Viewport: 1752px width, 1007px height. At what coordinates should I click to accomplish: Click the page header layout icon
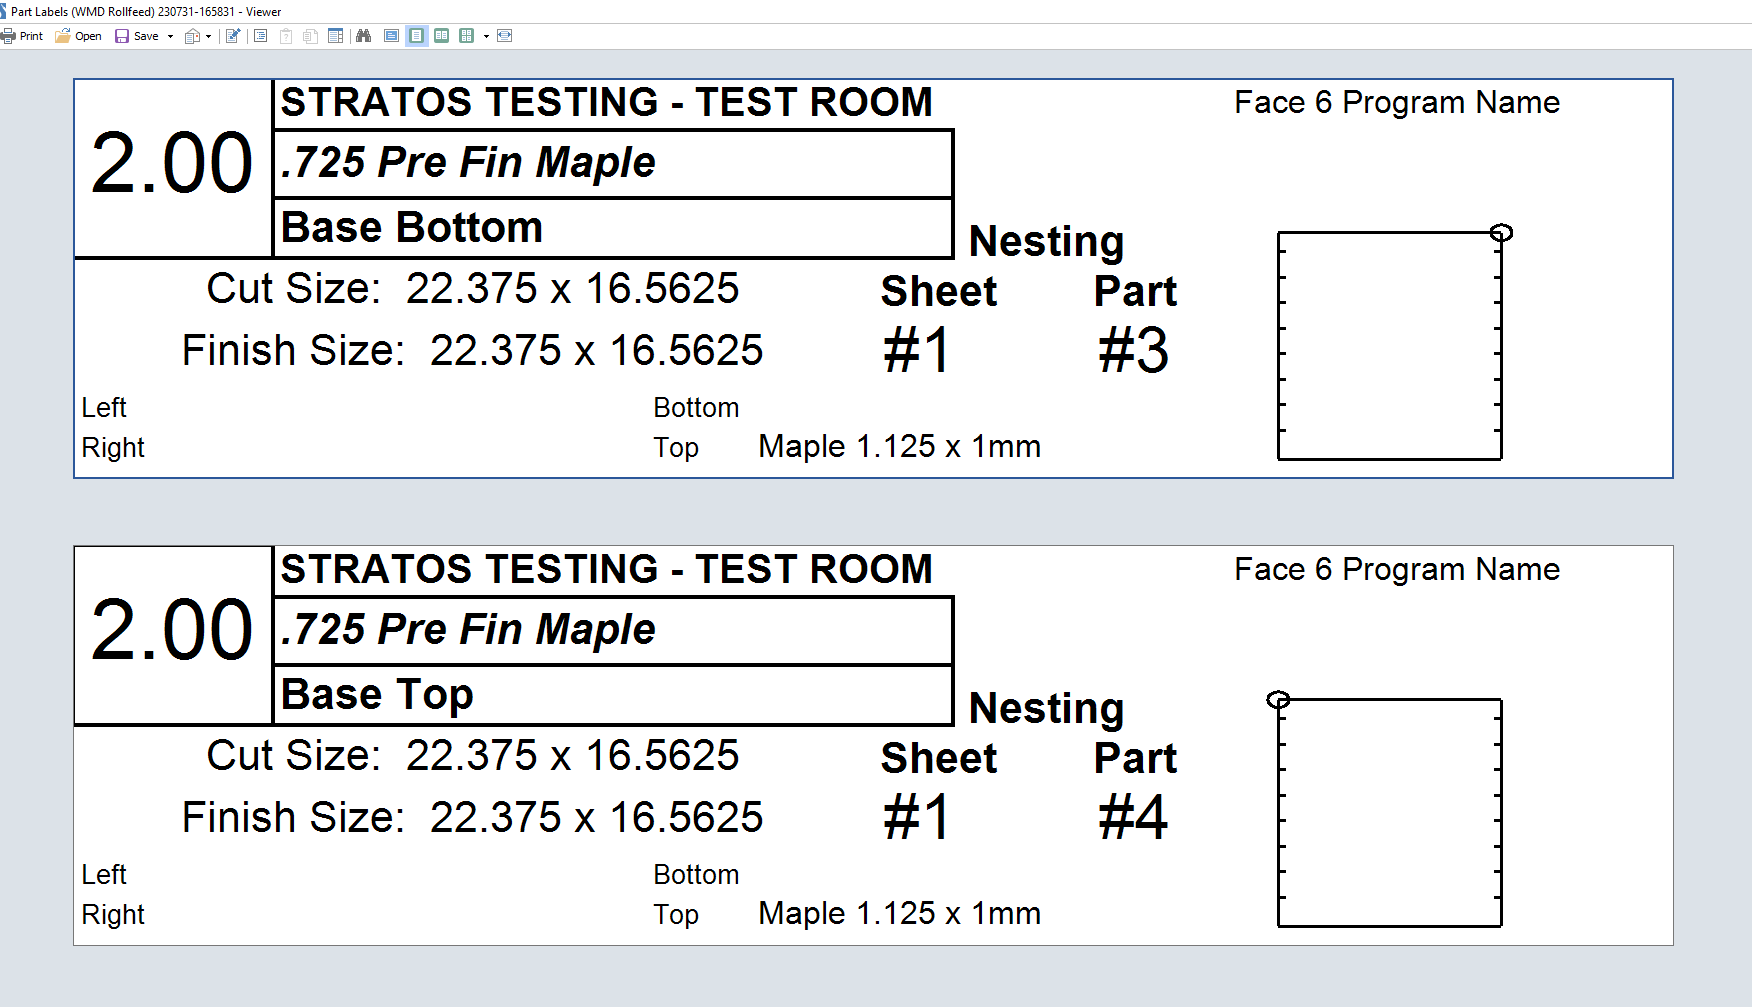(x=336, y=36)
